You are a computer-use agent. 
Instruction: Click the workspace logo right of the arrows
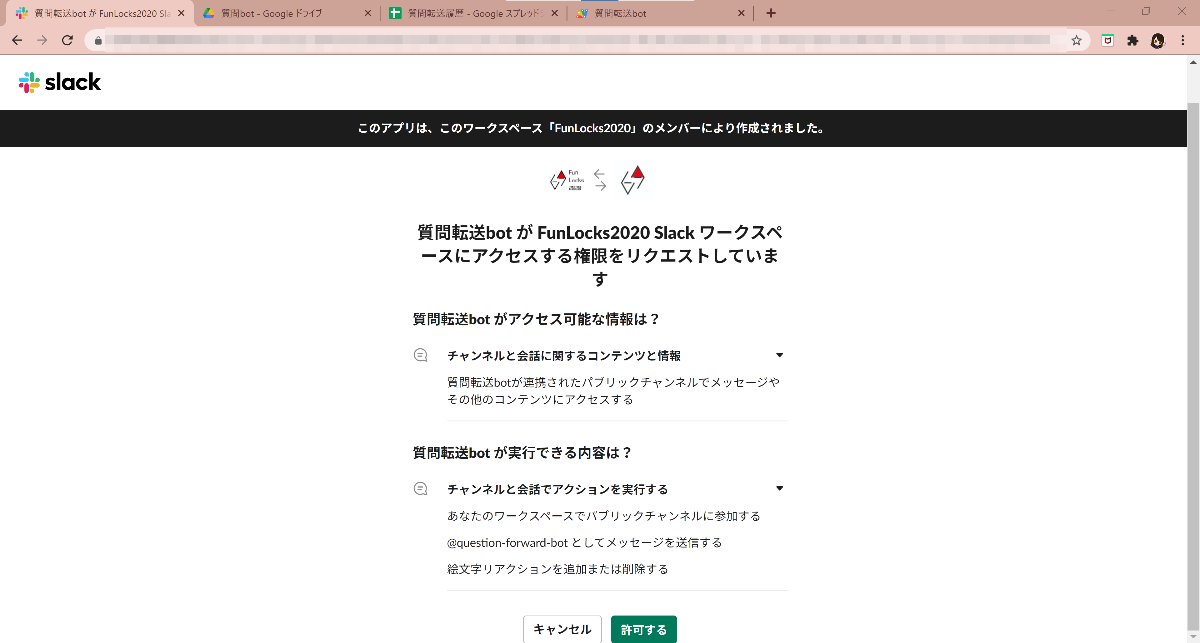pos(633,180)
